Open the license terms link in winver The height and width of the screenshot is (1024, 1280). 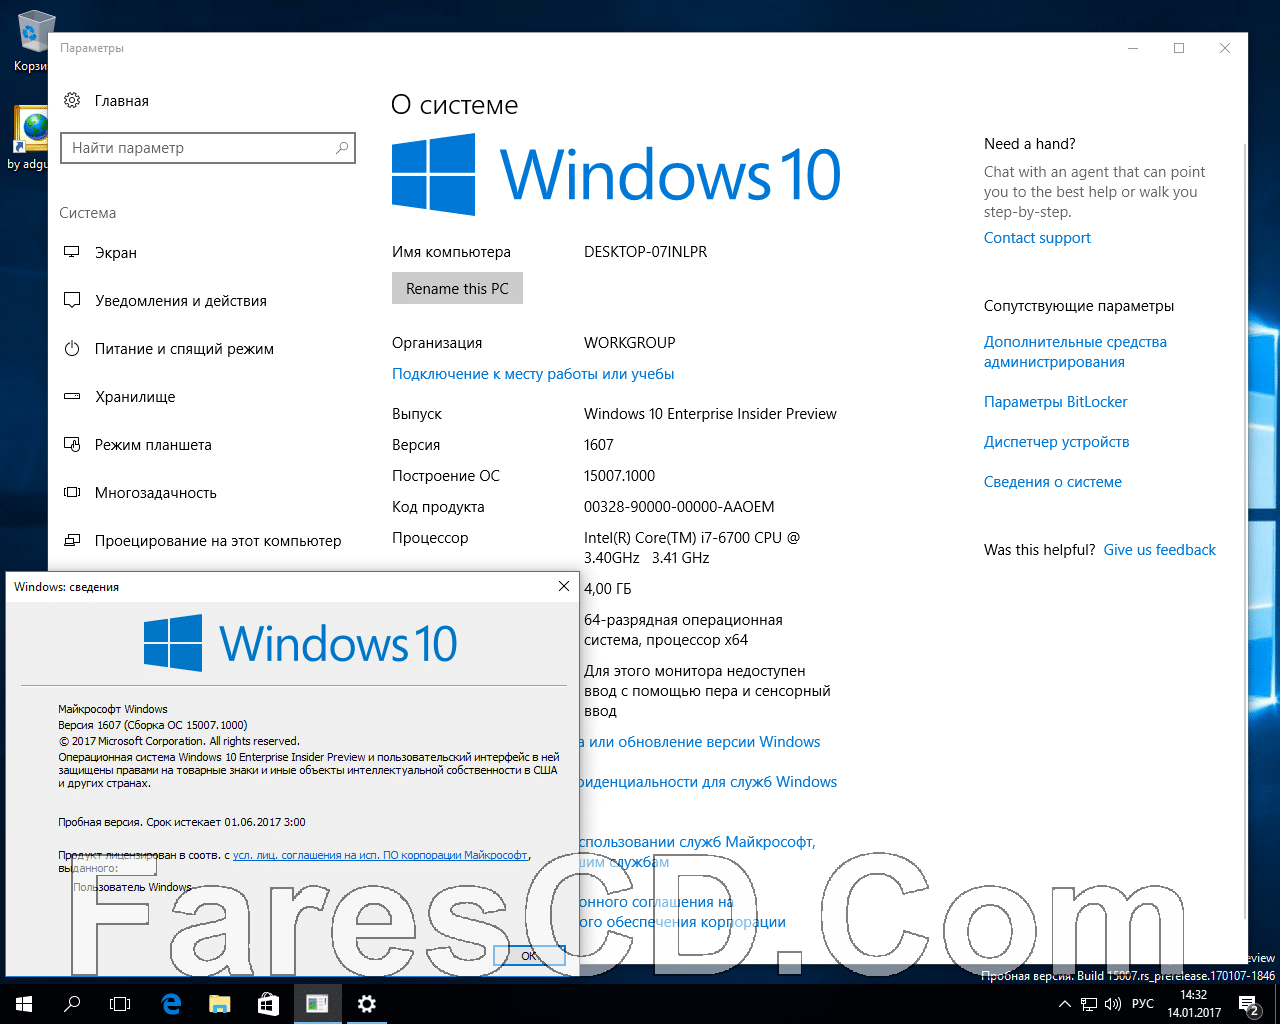[380, 855]
